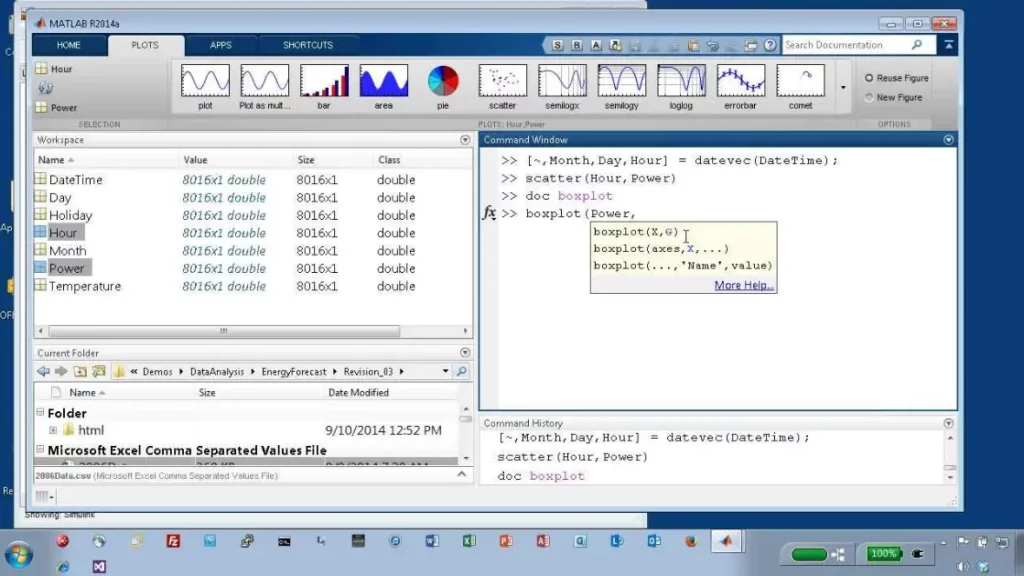
Task: Switch to the HOME ribbon tab
Action: click(68, 44)
